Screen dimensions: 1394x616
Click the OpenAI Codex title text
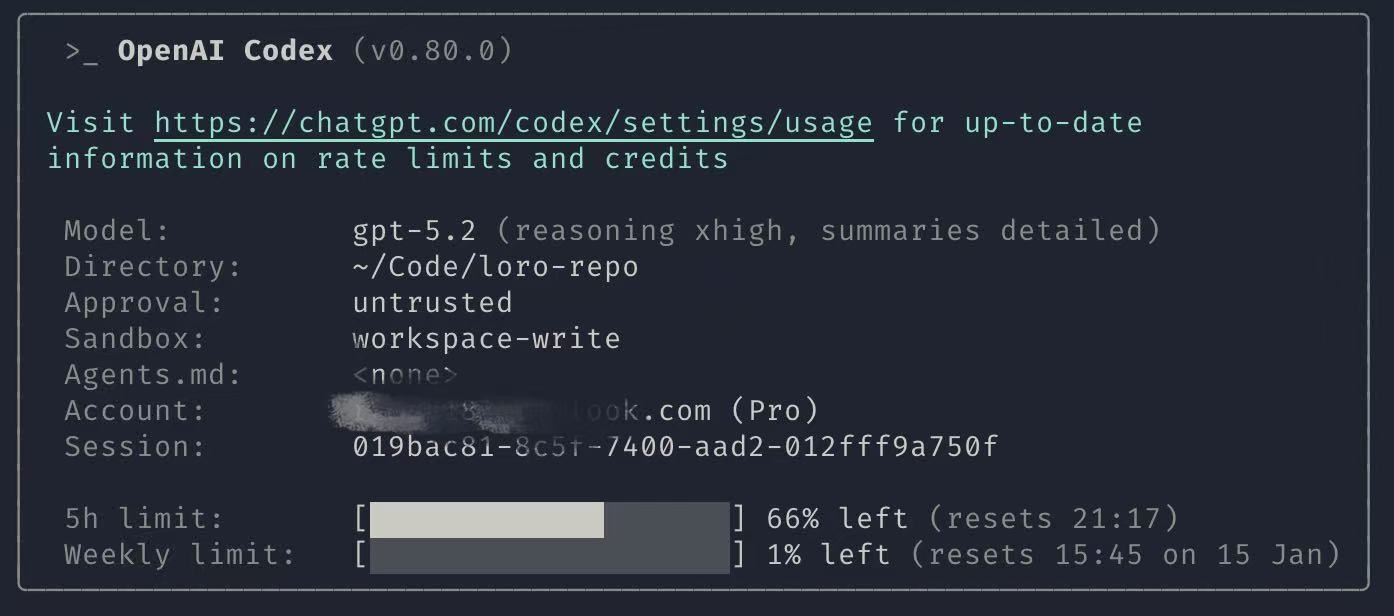point(225,52)
